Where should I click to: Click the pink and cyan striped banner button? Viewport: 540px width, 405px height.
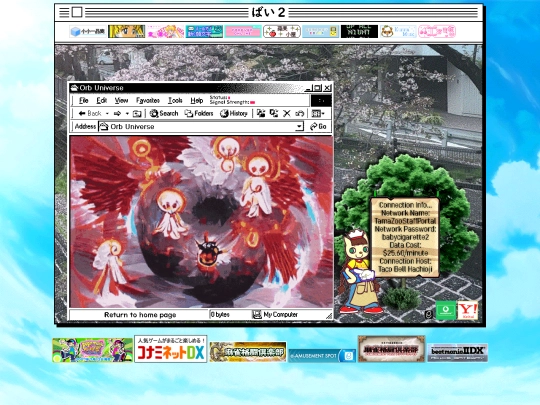pos(243,31)
